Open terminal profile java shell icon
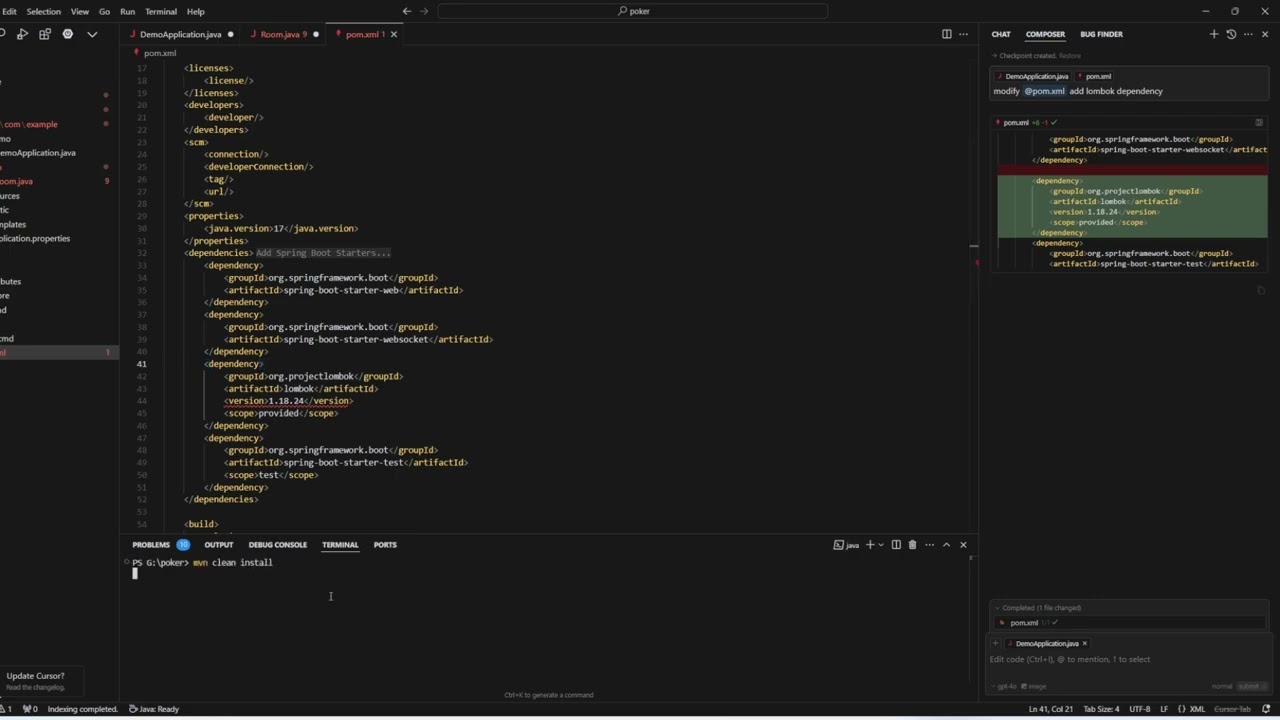Viewport: 1280px width, 720px height. 846,545
